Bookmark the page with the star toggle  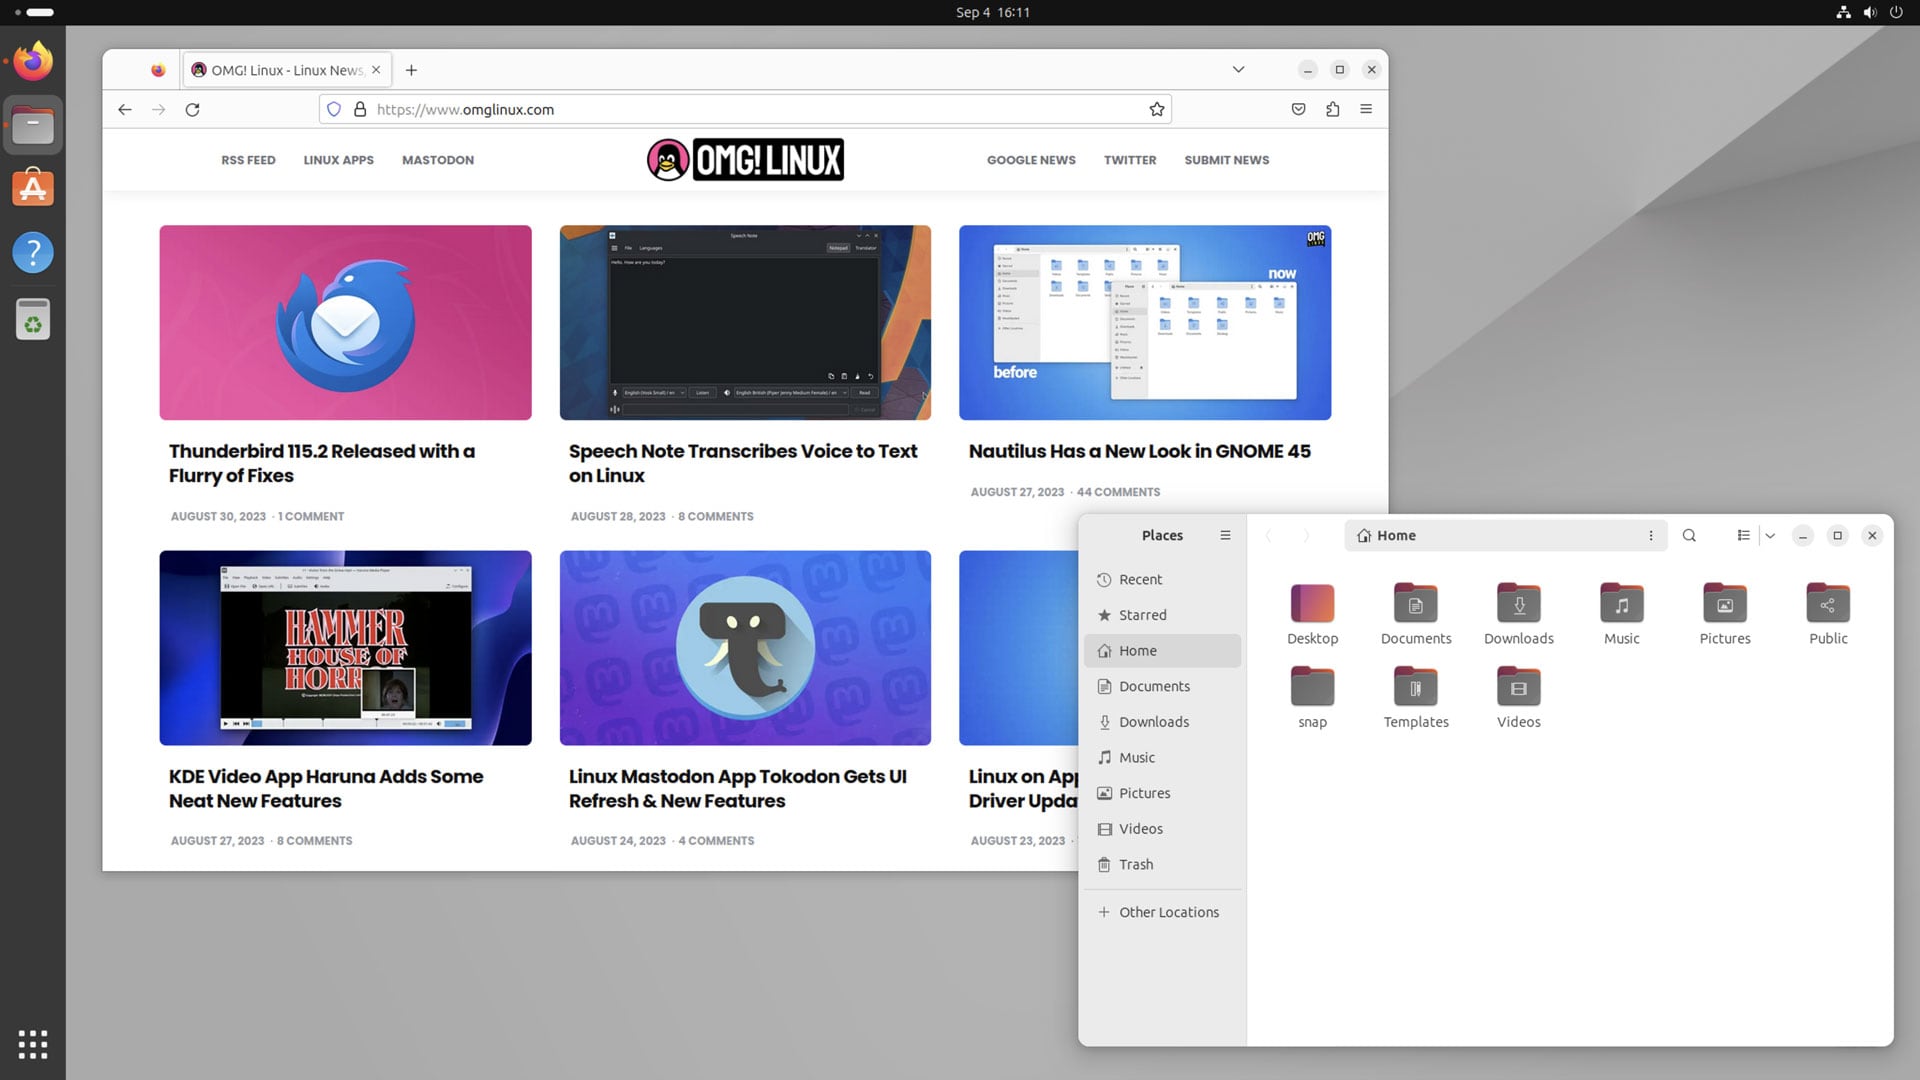click(x=1156, y=109)
